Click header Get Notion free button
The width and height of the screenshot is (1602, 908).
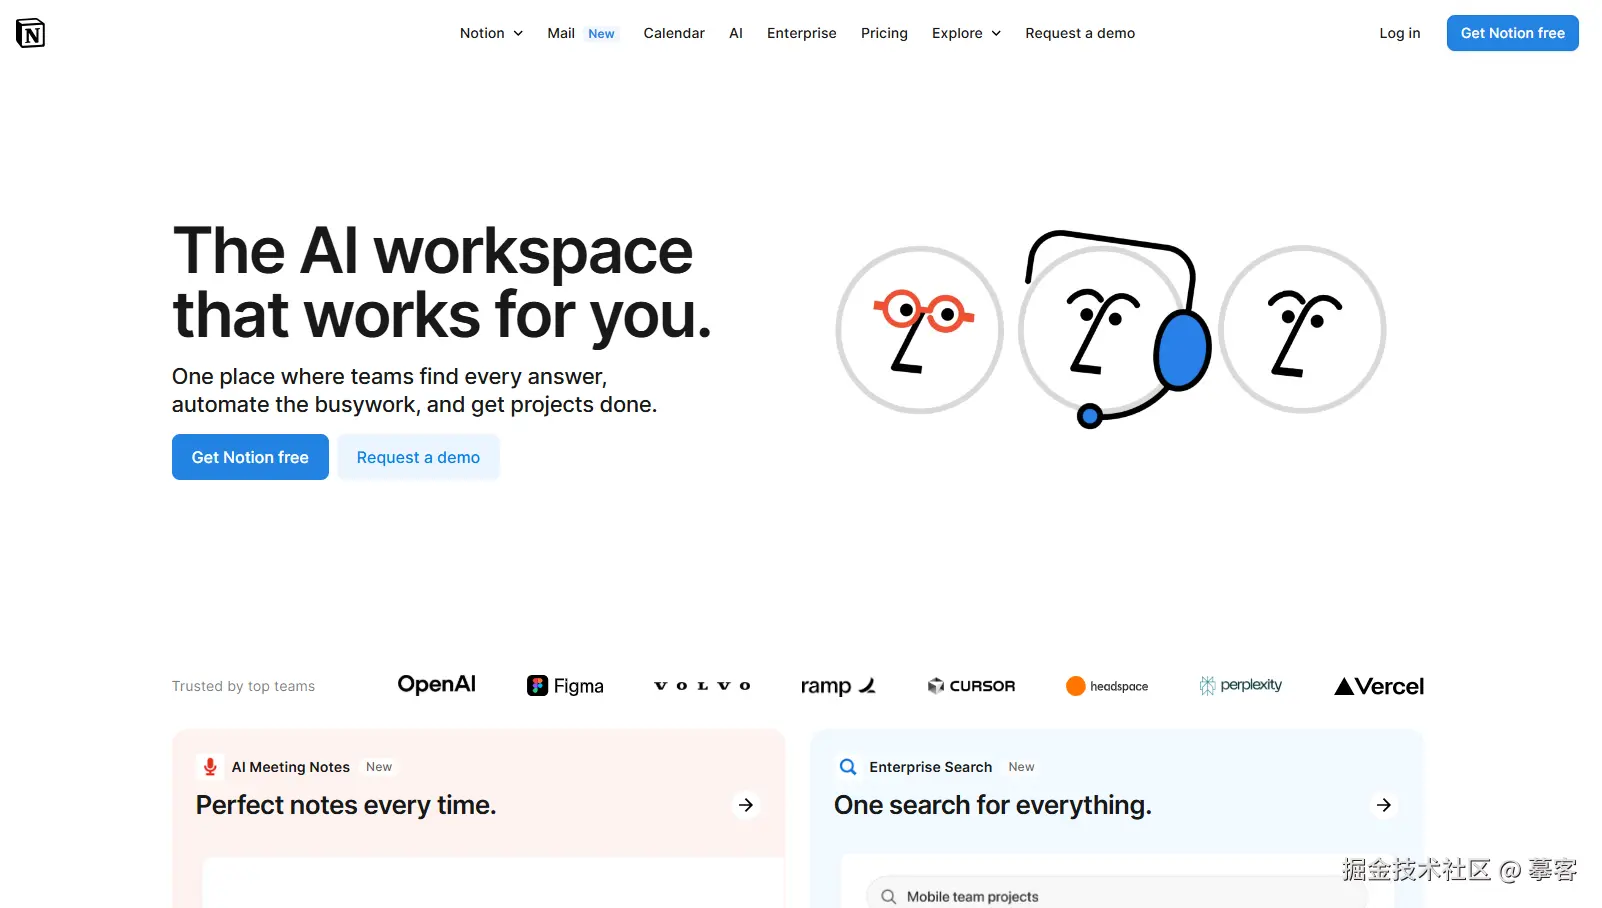[1512, 33]
